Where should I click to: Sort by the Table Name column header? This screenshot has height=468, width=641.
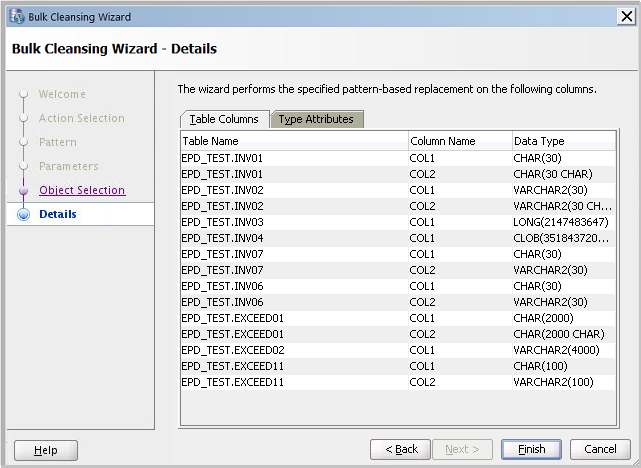click(x=293, y=141)
